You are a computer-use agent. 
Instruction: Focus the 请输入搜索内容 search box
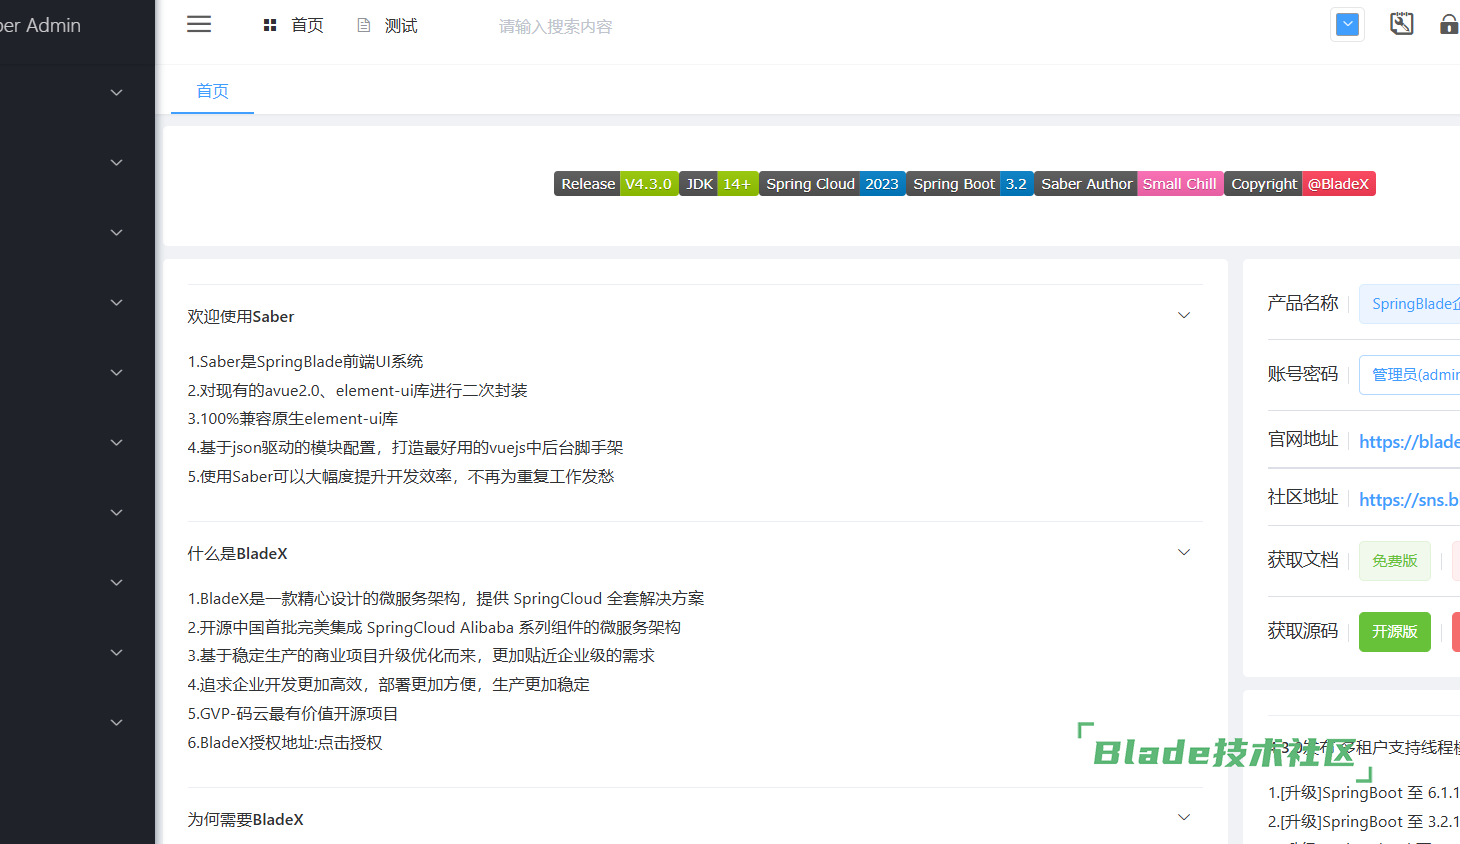pyautogui.click(x=556, y=26)
